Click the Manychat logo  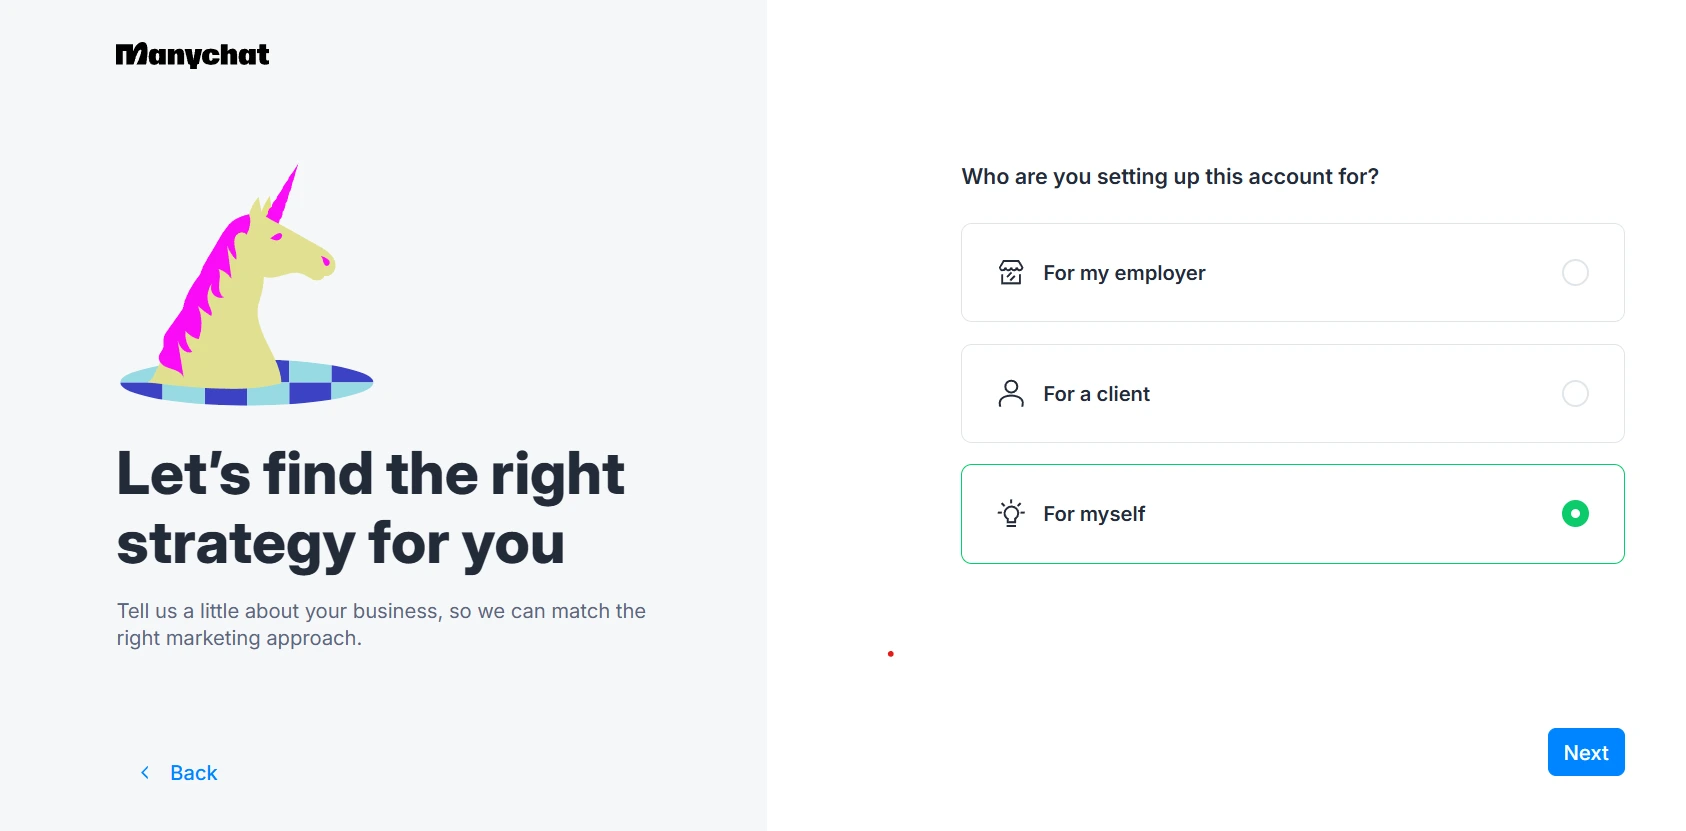click(192, 55)
